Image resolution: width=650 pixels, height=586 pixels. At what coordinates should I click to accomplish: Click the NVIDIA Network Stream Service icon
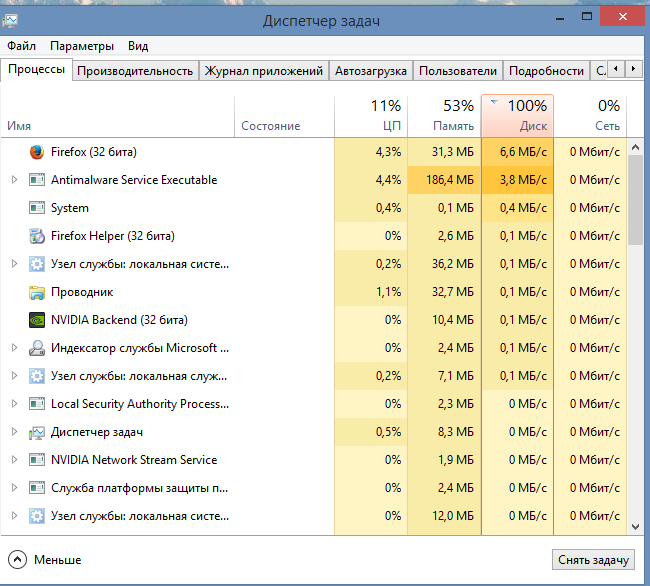(x=37, y=460)
